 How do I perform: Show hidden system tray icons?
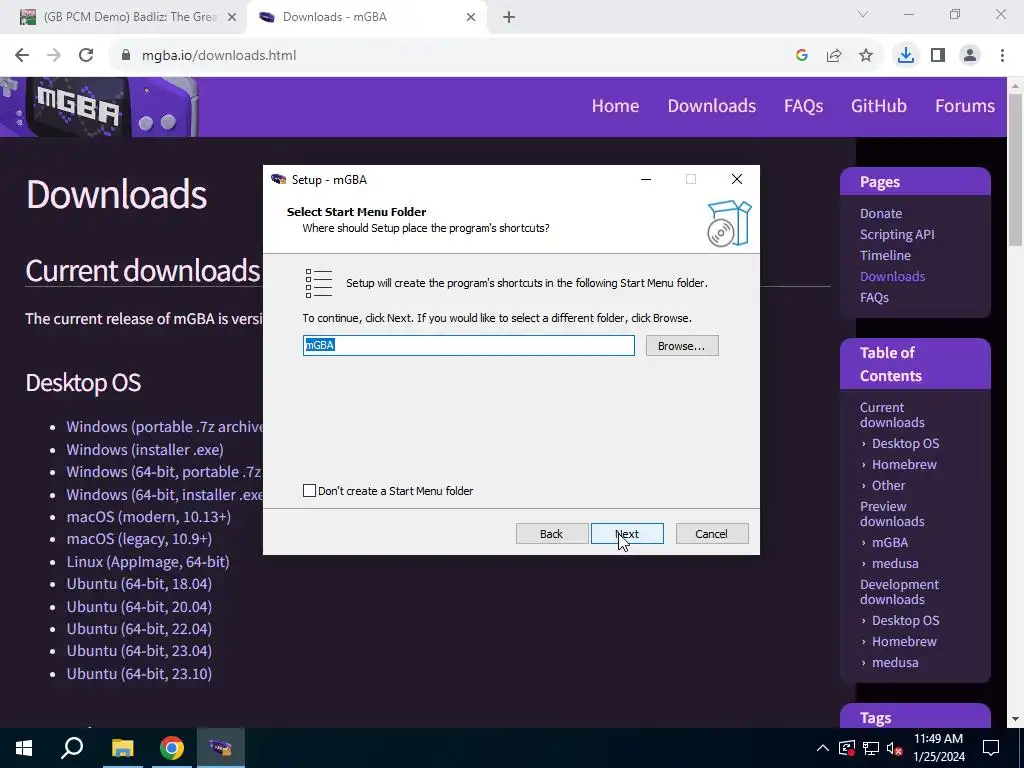823,748
